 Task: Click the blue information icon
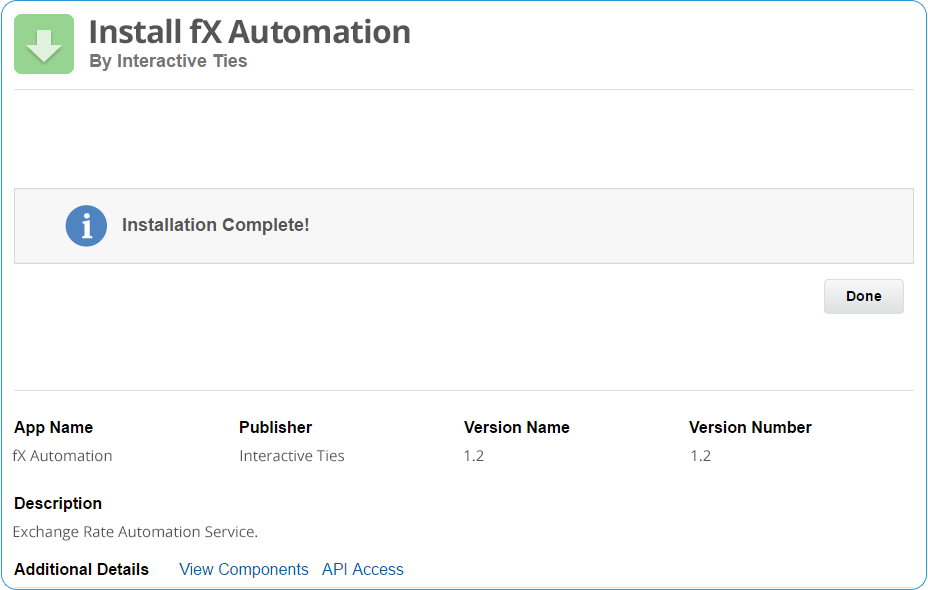[x=86, y=225]
